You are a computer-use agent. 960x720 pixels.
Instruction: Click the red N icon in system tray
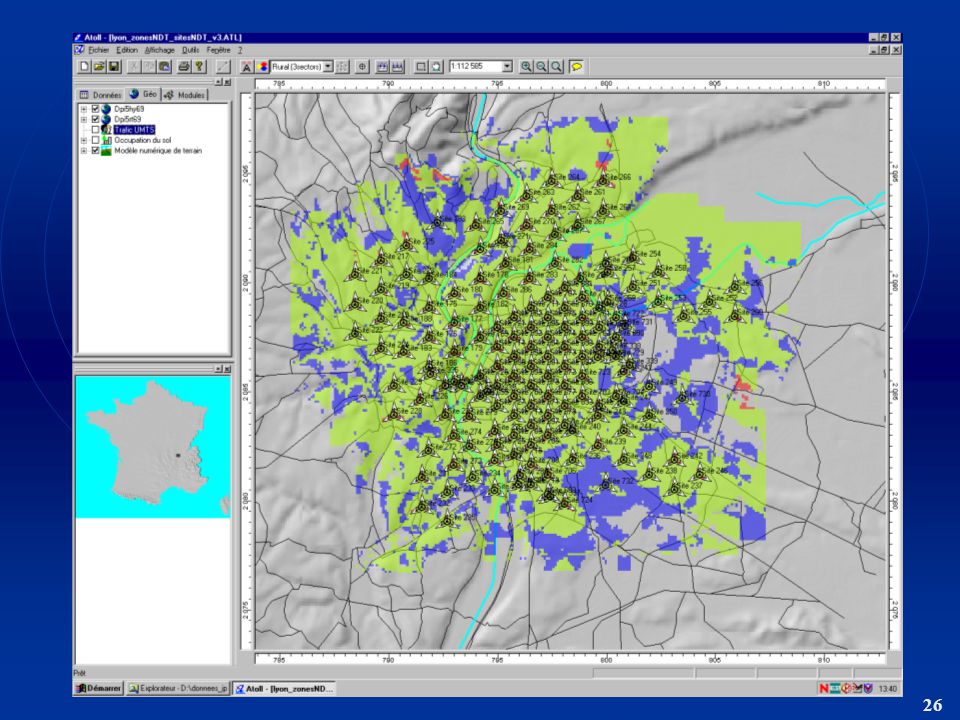tap(824, 689)
